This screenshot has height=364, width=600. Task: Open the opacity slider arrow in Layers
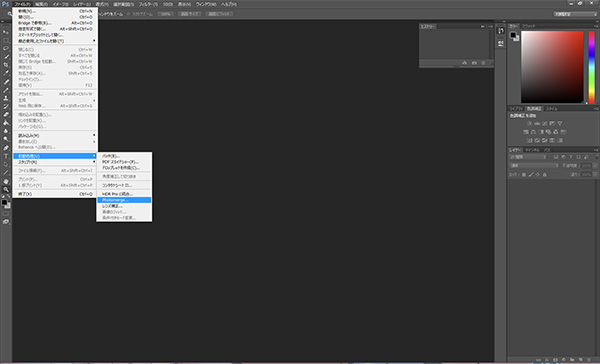[x=595, y=165]
